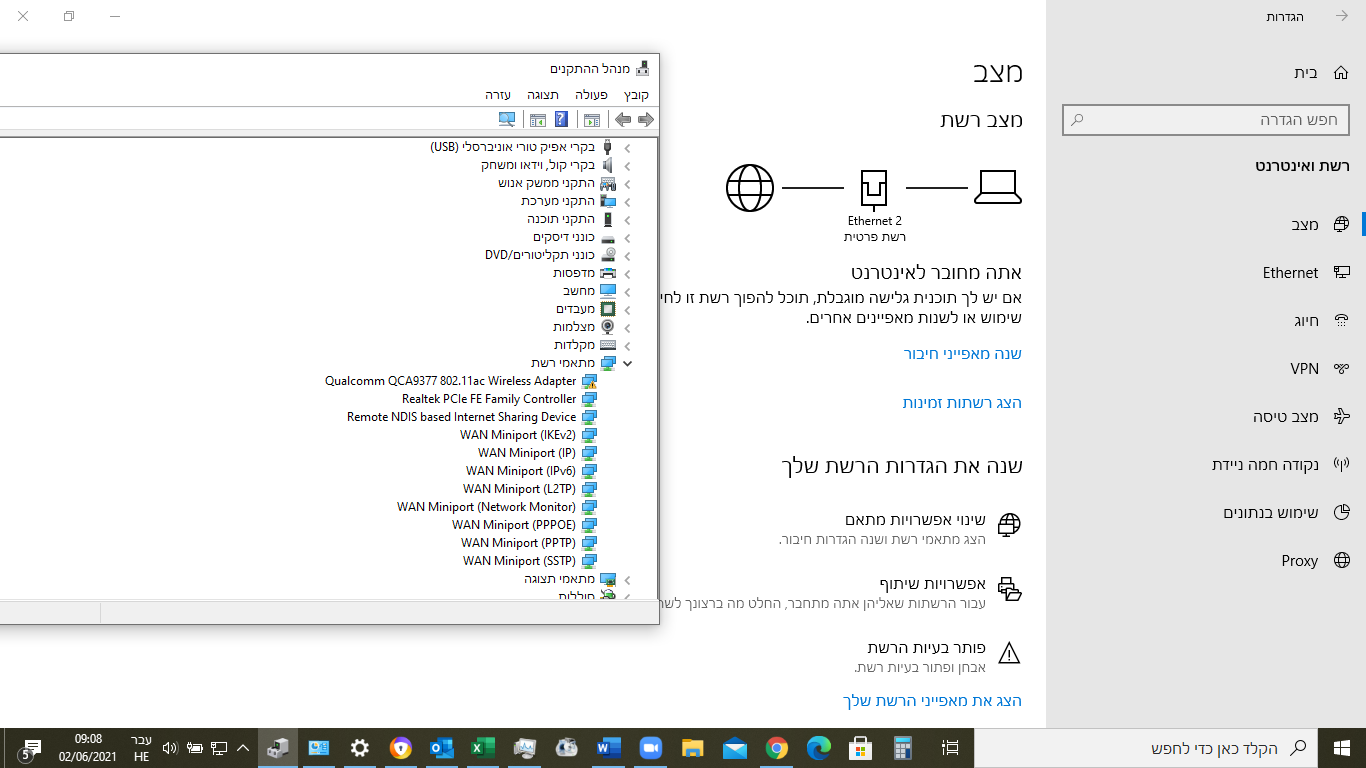Click the DVD drives category icon
1366x768 pixels.
coord(608,255)
